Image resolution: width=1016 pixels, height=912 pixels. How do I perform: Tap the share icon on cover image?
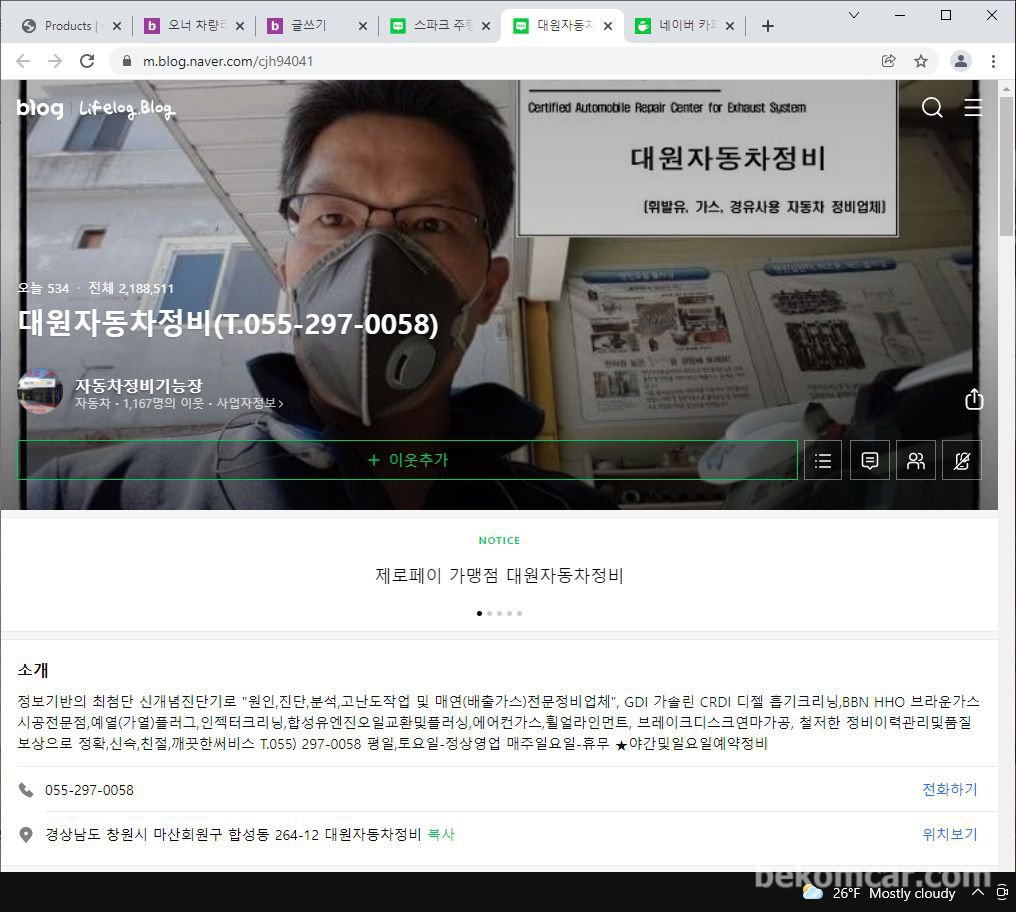(973, 399)
